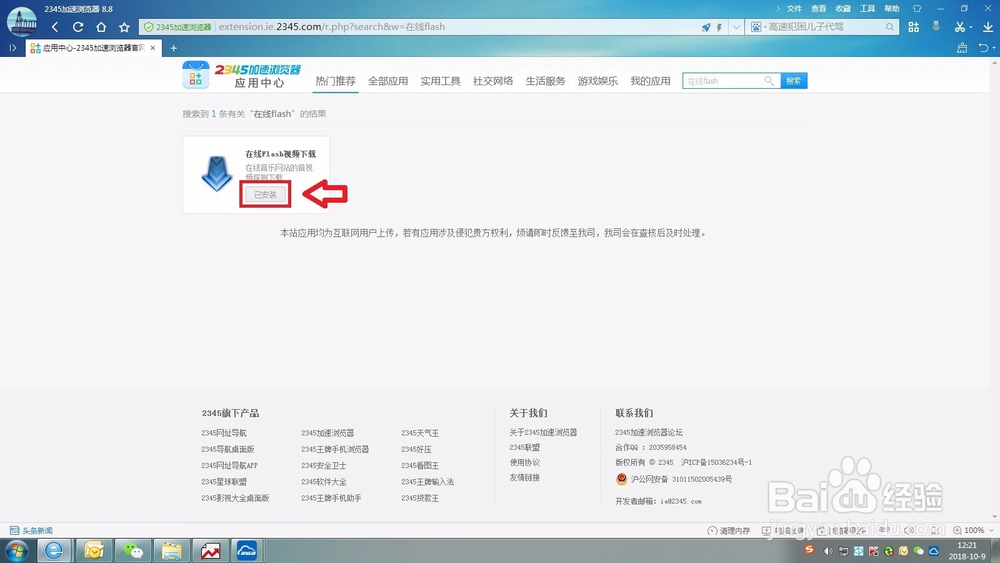The image size is (1000, 563).
Task: Open file explorer folder in taskbar
Action: (172, 550)
